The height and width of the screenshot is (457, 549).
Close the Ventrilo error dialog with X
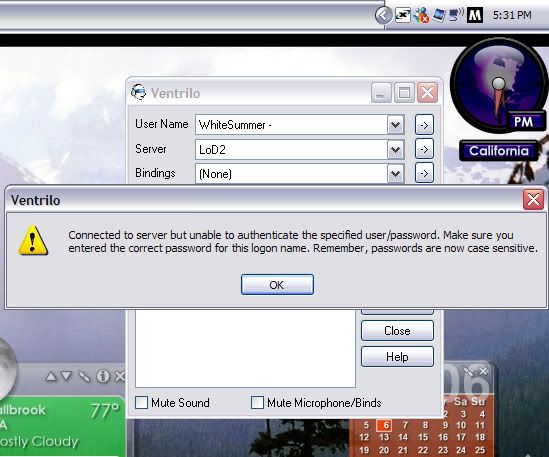pyautogui.click(x=533, y=200)
